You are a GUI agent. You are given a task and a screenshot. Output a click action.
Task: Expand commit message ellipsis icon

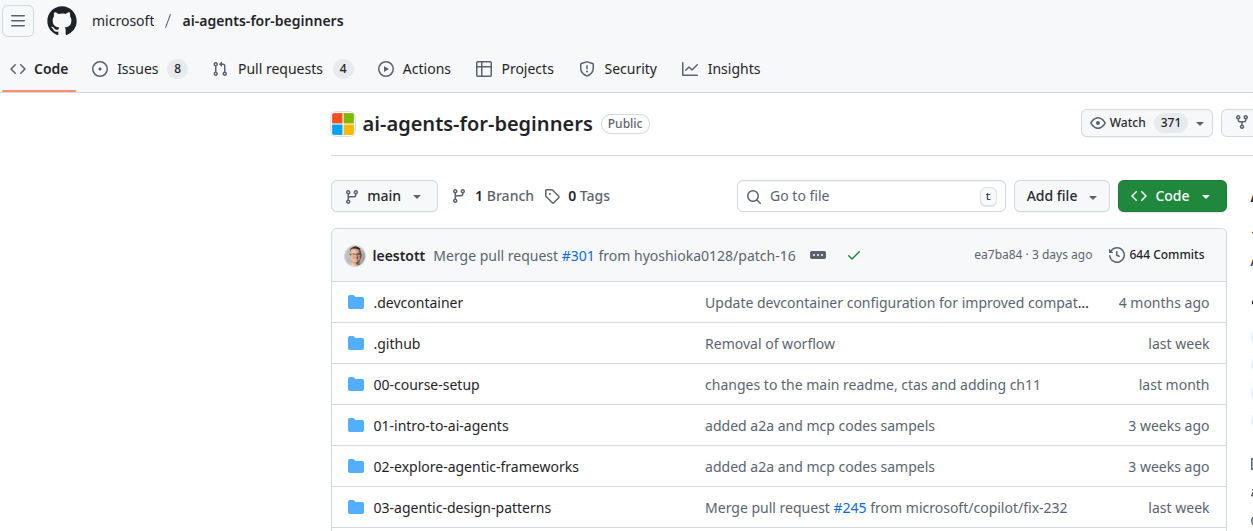(x=818, y=255)
